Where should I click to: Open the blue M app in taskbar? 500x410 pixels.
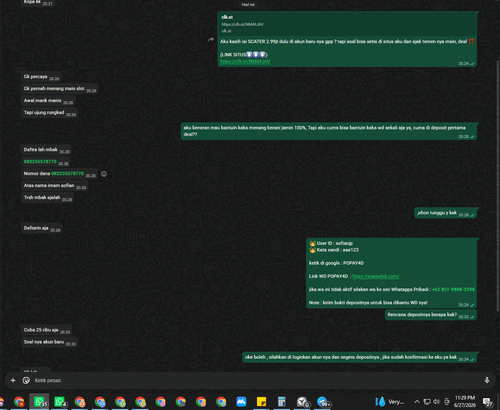coord(241,402)
